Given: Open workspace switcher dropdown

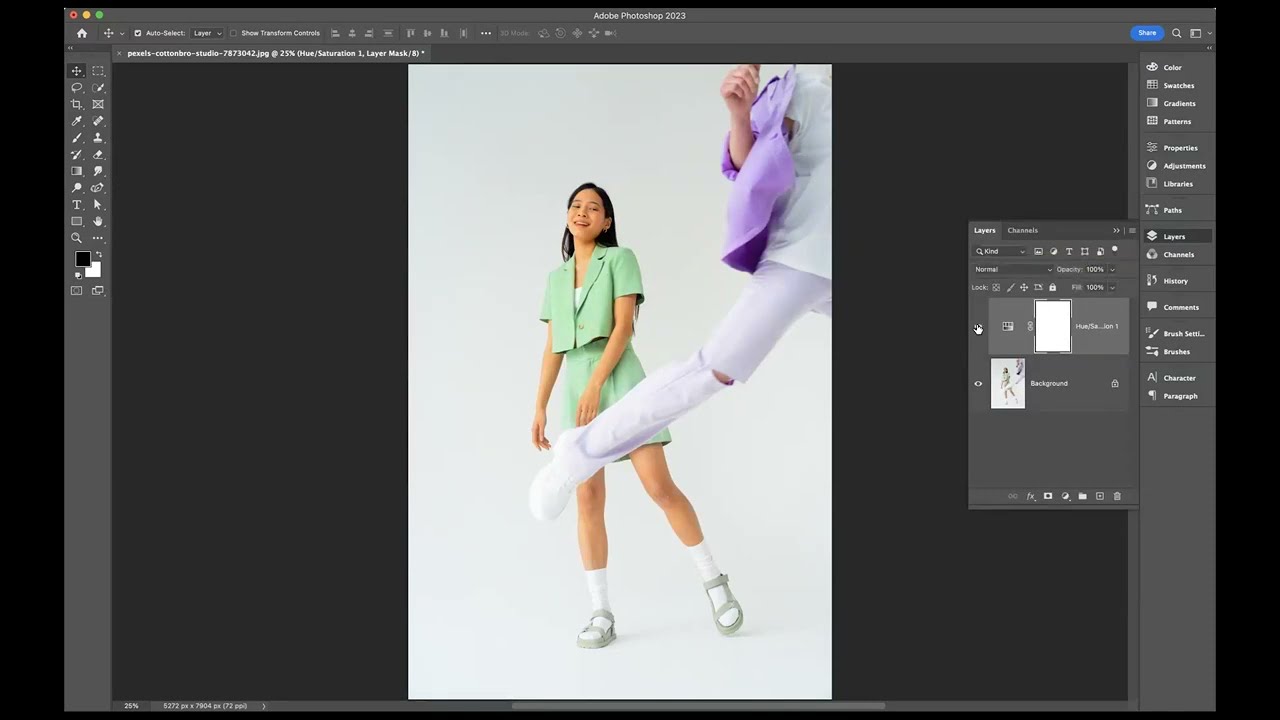Looking at the screenshot, I should [1199, 33].
